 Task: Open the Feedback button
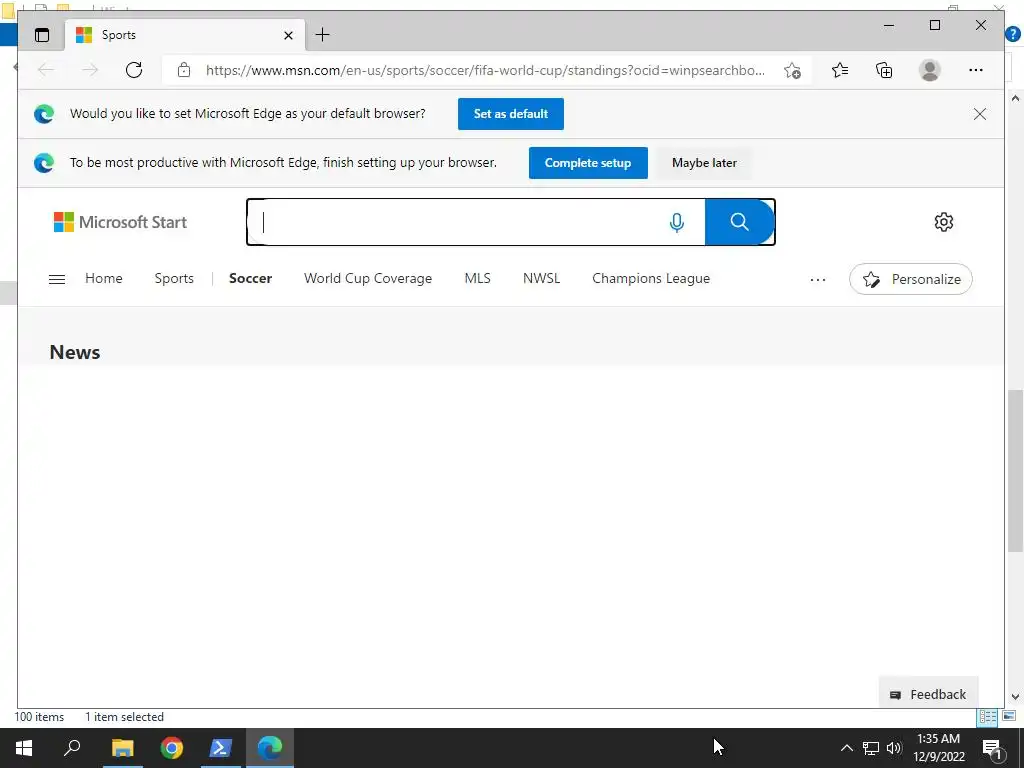point(928,694)
